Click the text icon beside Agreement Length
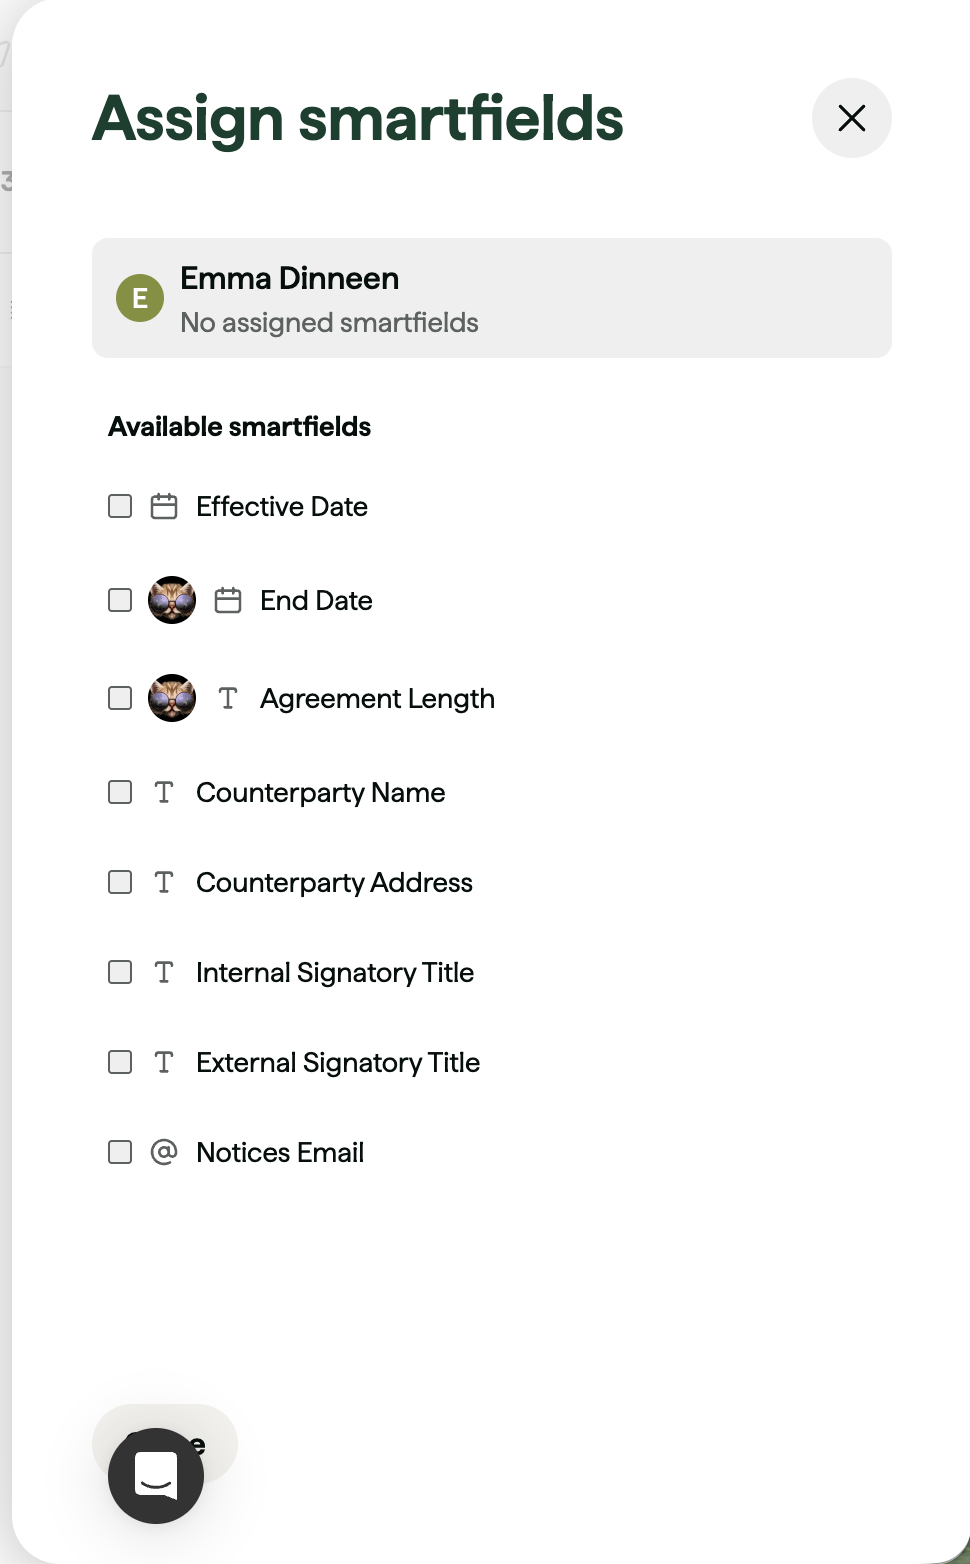The height and width of the screenshot is (1564, 970). pyautogui.click(x=228, y=698)
